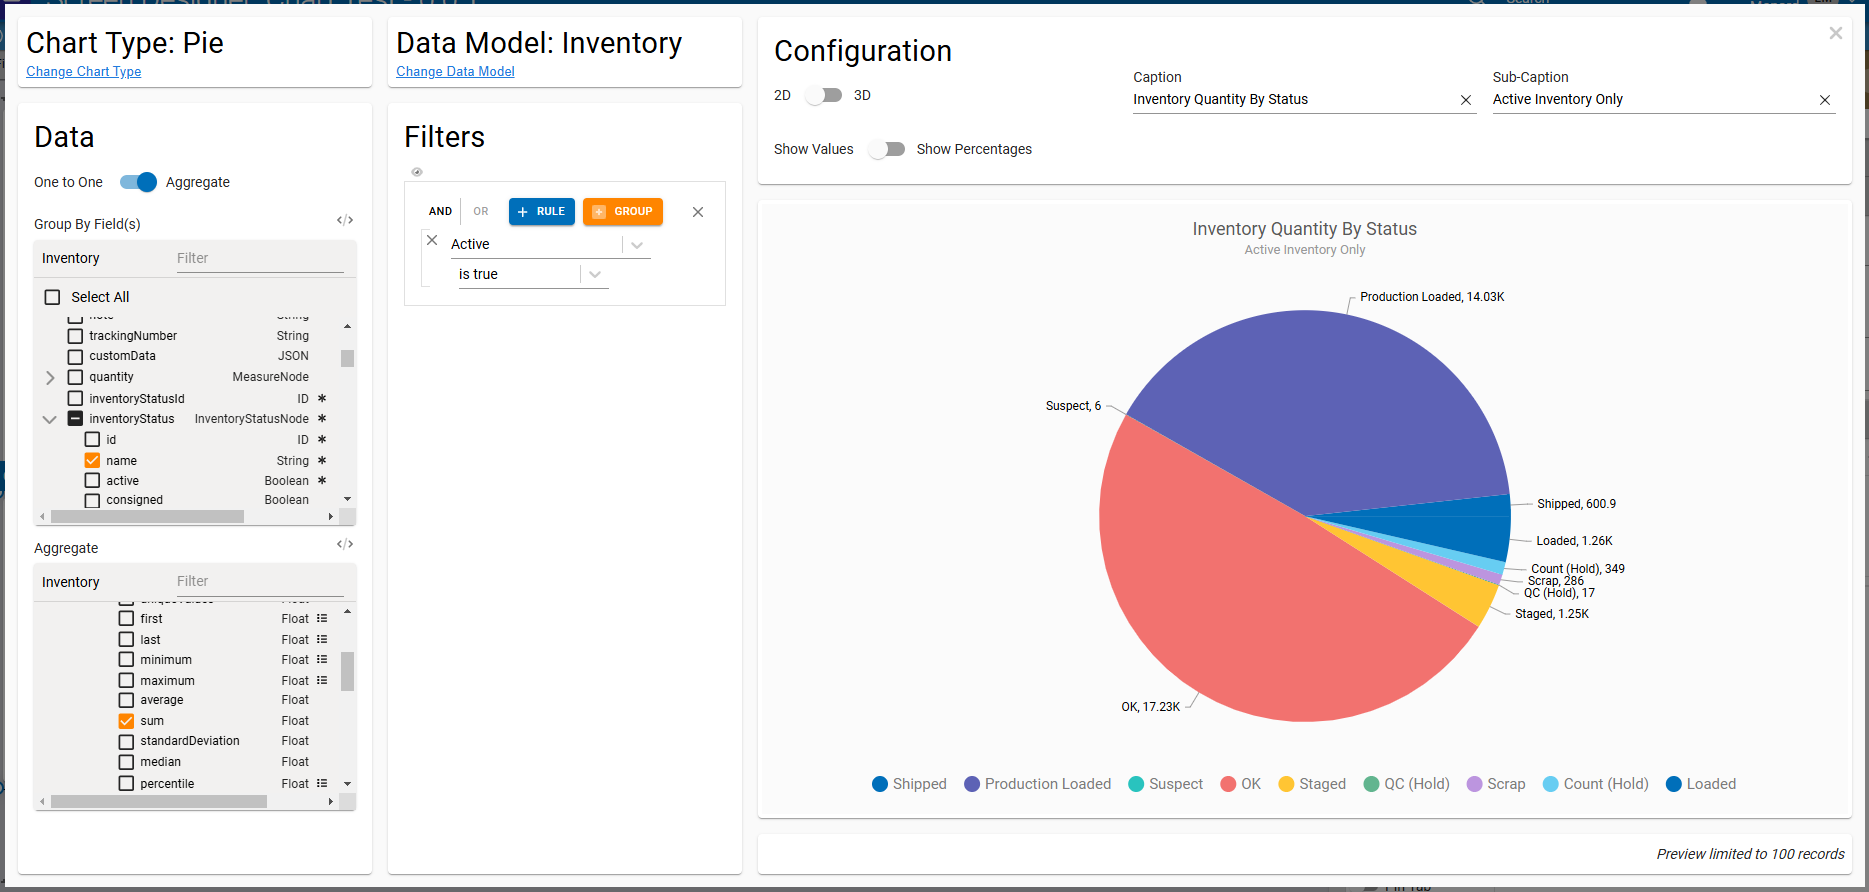Viewport: 1869px width, 892px height.
Task: Click list icon next to maximum aggregate
Action: tap(322, 680)
